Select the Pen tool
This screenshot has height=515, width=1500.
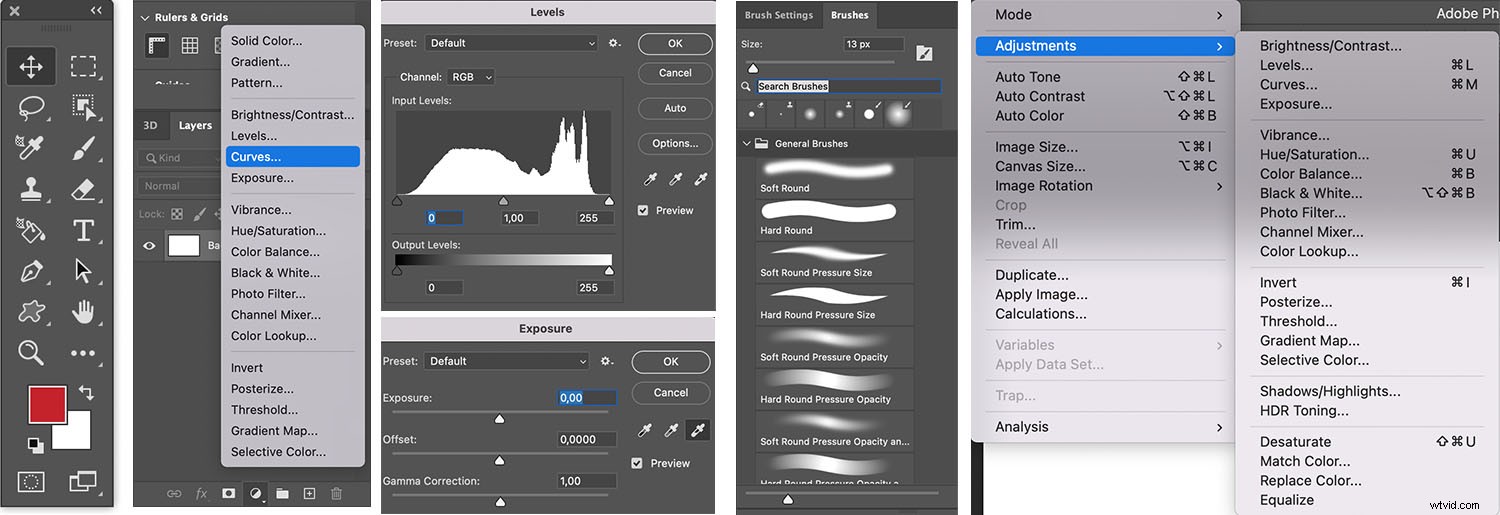pyautogui.click(x=31, y=271)
